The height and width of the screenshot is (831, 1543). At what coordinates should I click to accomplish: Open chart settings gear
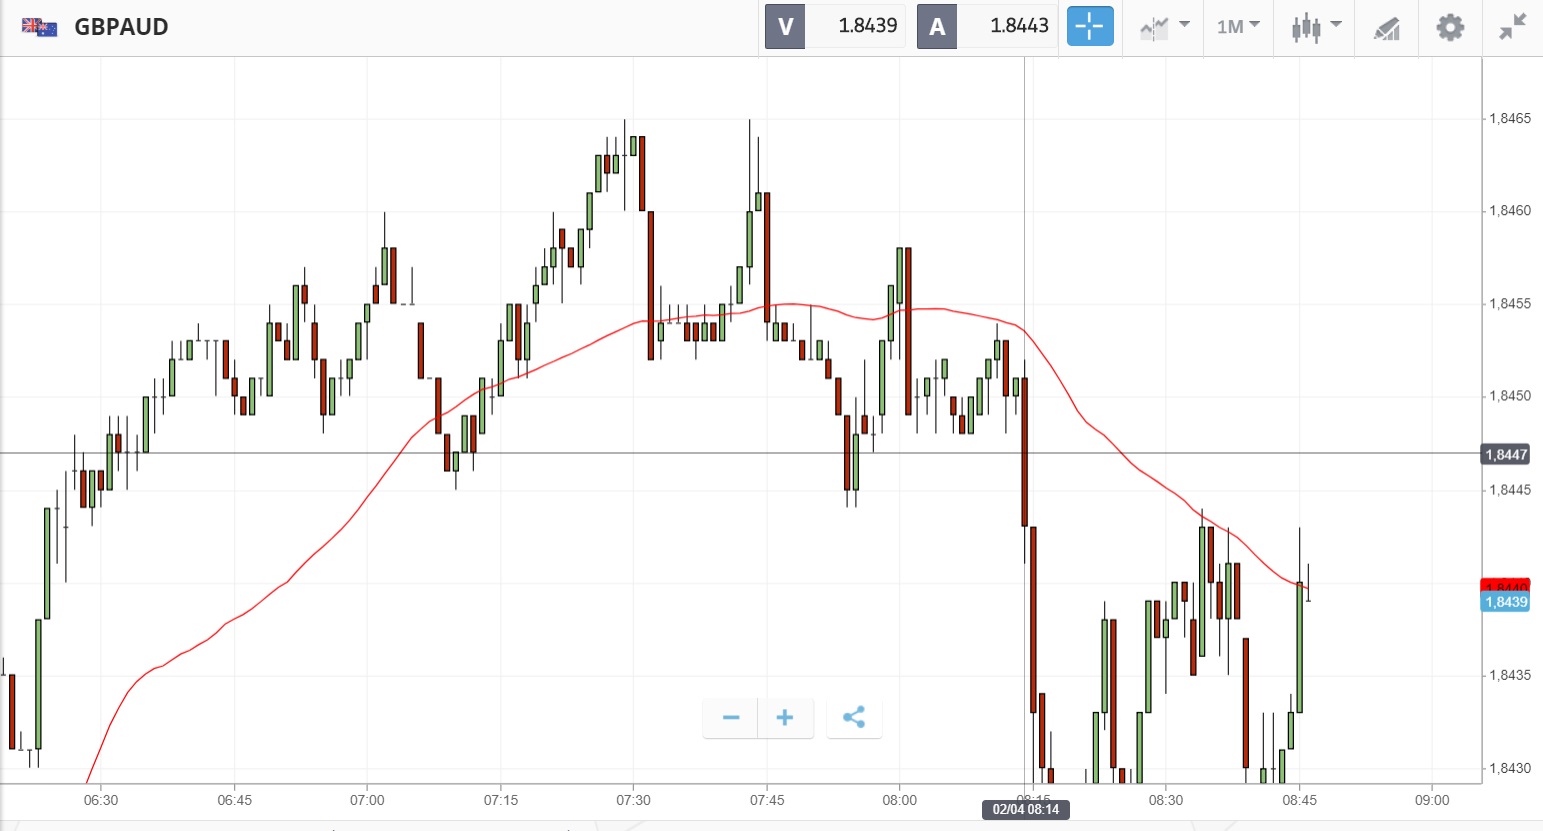click(x=1450, y=27)
